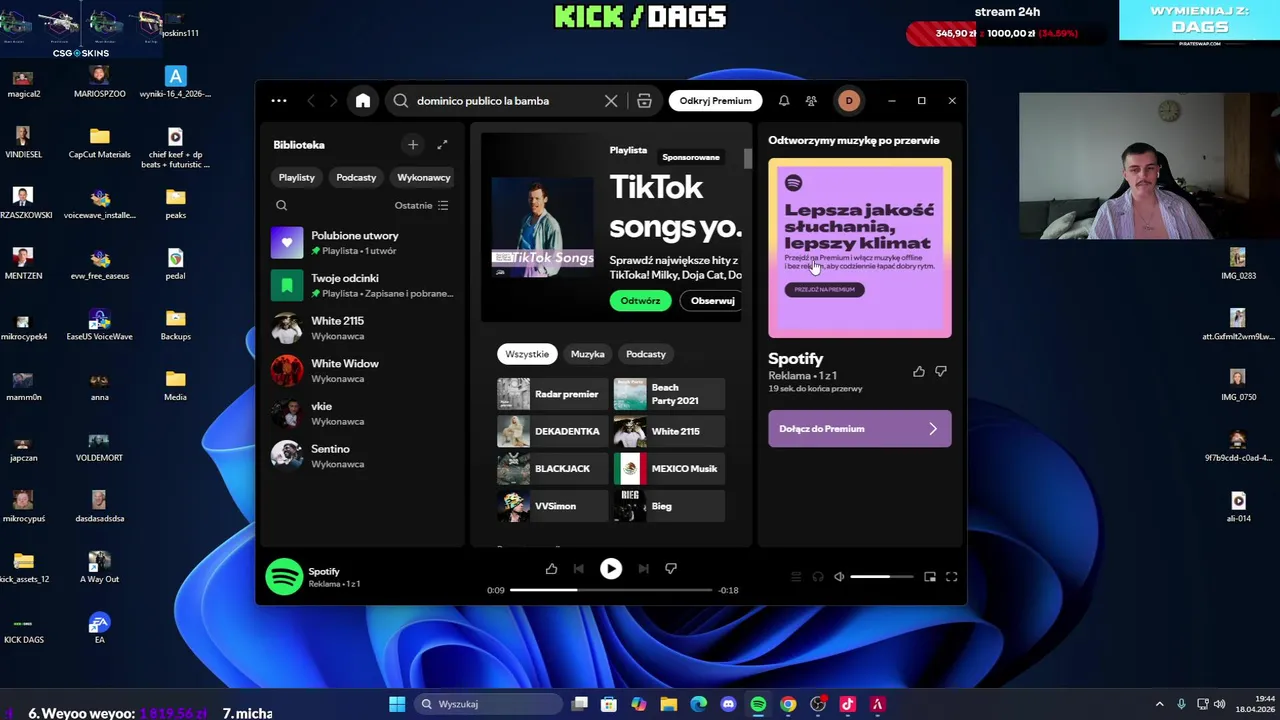This screenshot has width=1280, height=720.
Task: Select the Muzyka filter chip
Action: point(587,354)
